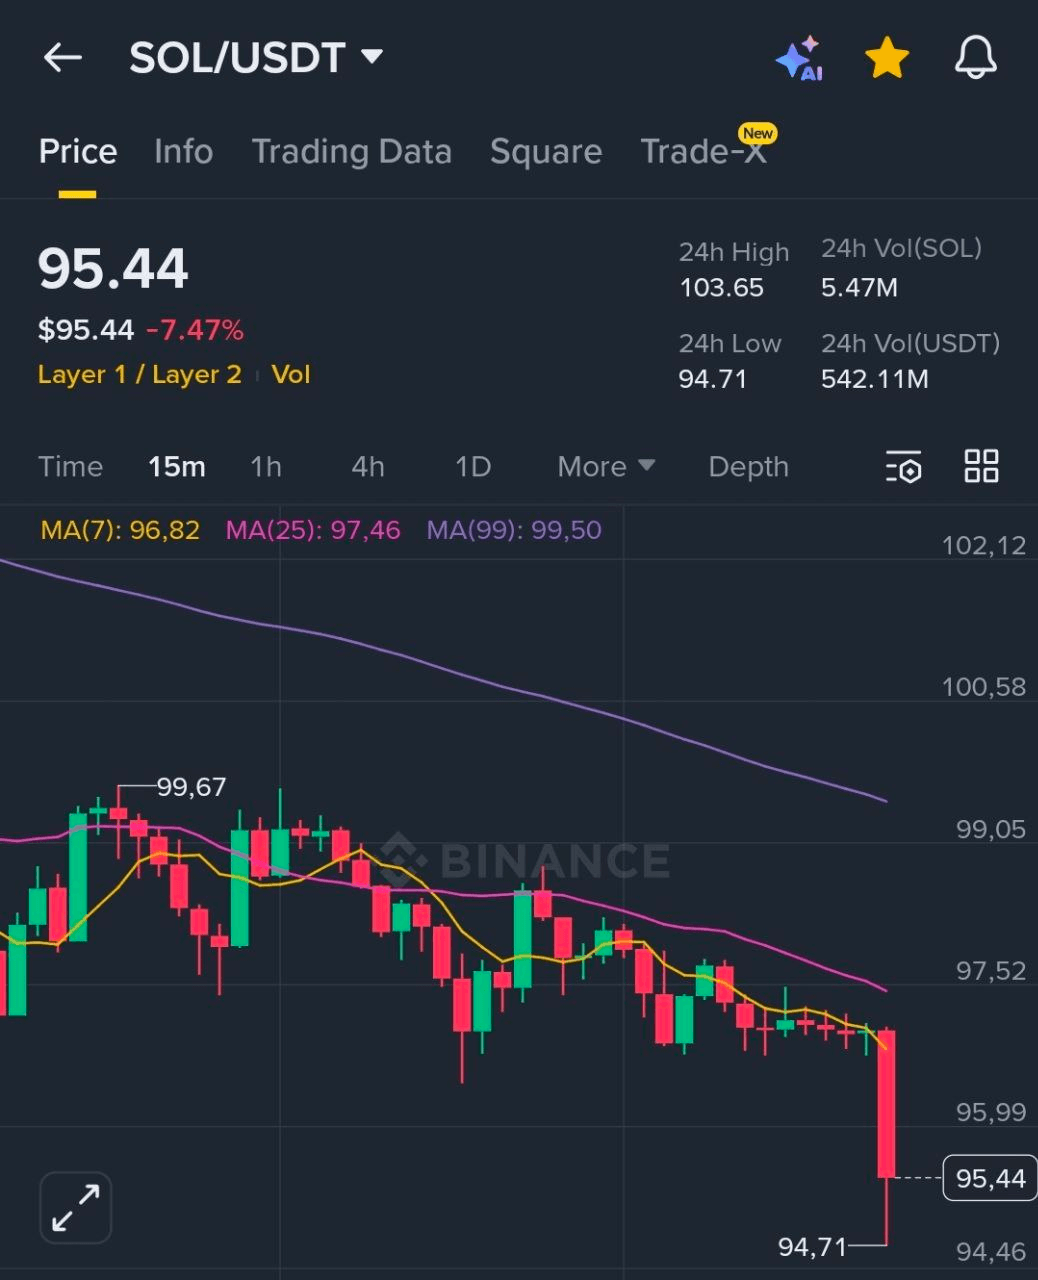Expand the More timeframes dropdown
The width and height of the screenshot is (1038, 1280).
(606, 466)
